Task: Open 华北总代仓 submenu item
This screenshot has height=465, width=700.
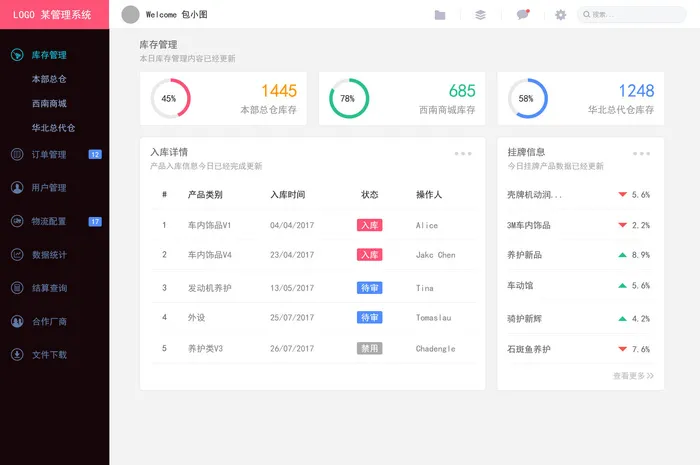Action: [53, 128]
